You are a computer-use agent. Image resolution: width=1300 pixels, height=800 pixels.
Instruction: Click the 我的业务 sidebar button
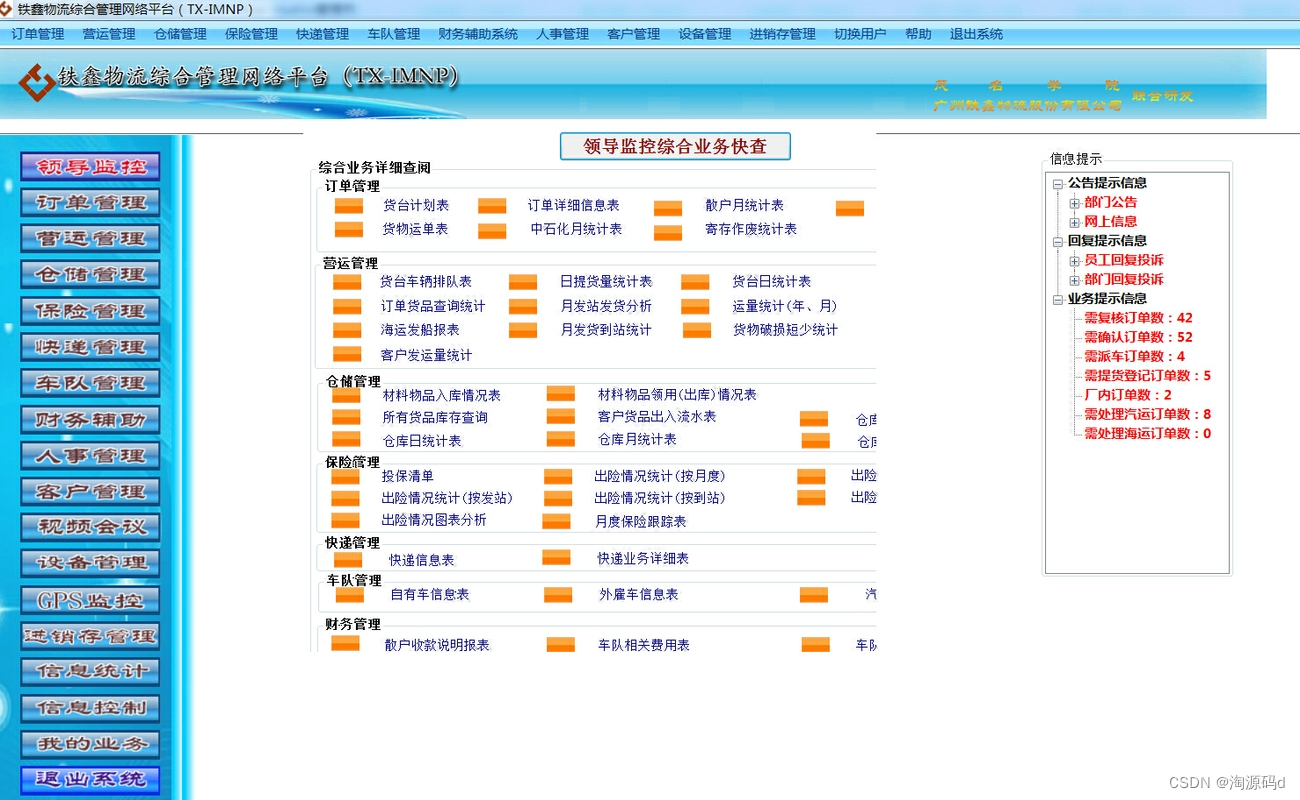tap(91, 744)
